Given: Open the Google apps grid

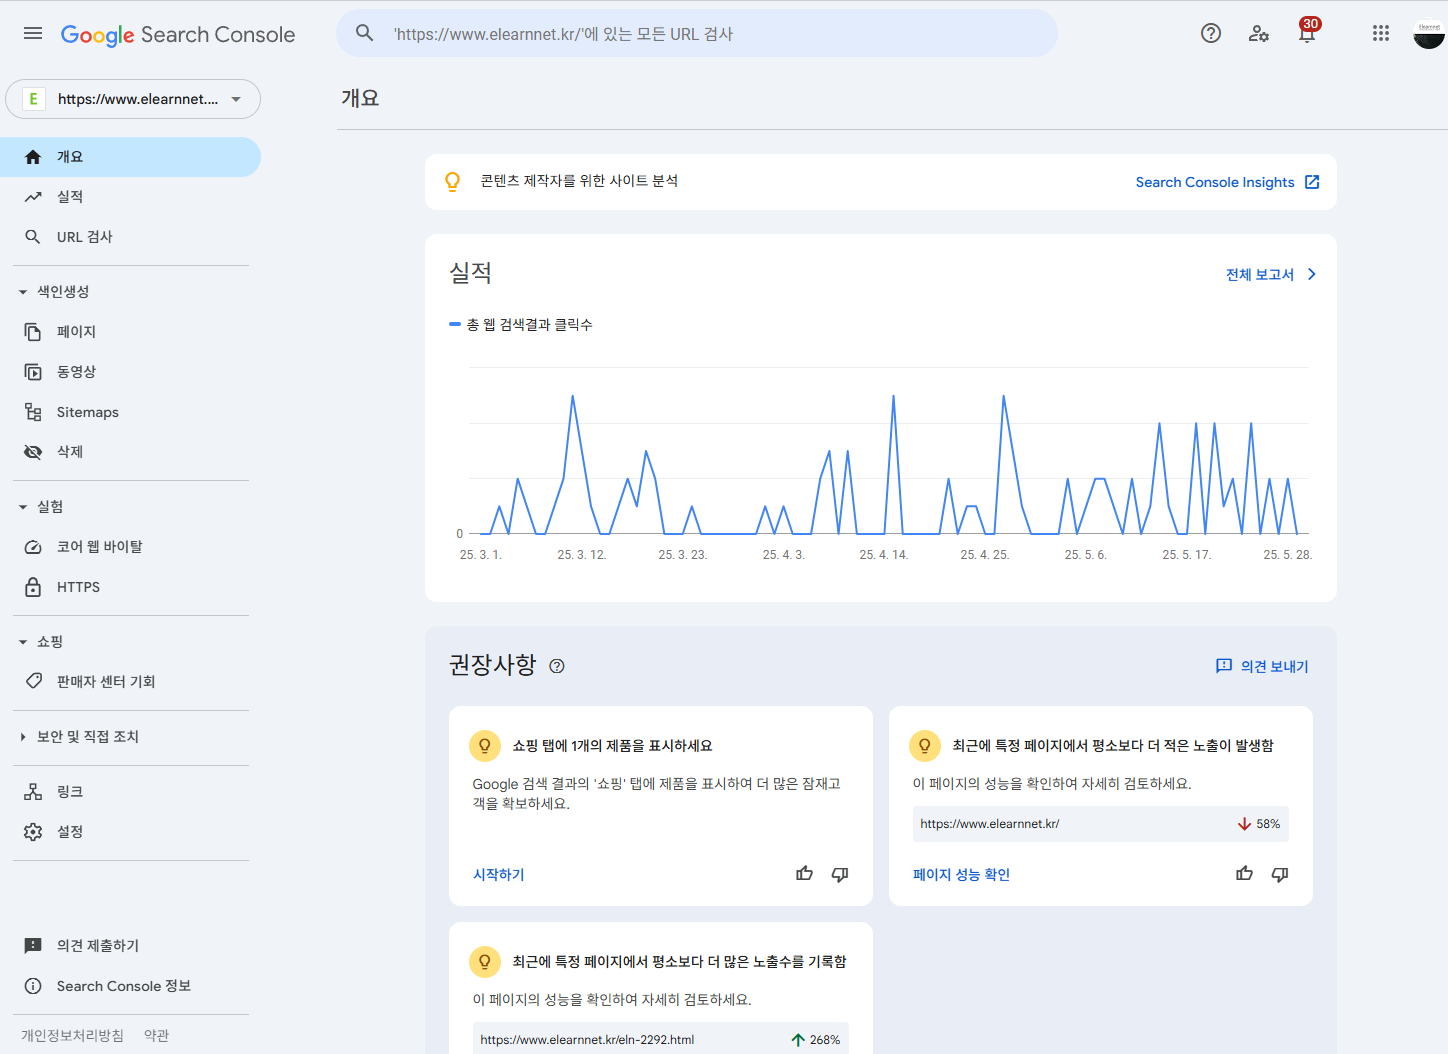Looking at the screenshot, I should pyautogui.click(x=1381, y=33).
